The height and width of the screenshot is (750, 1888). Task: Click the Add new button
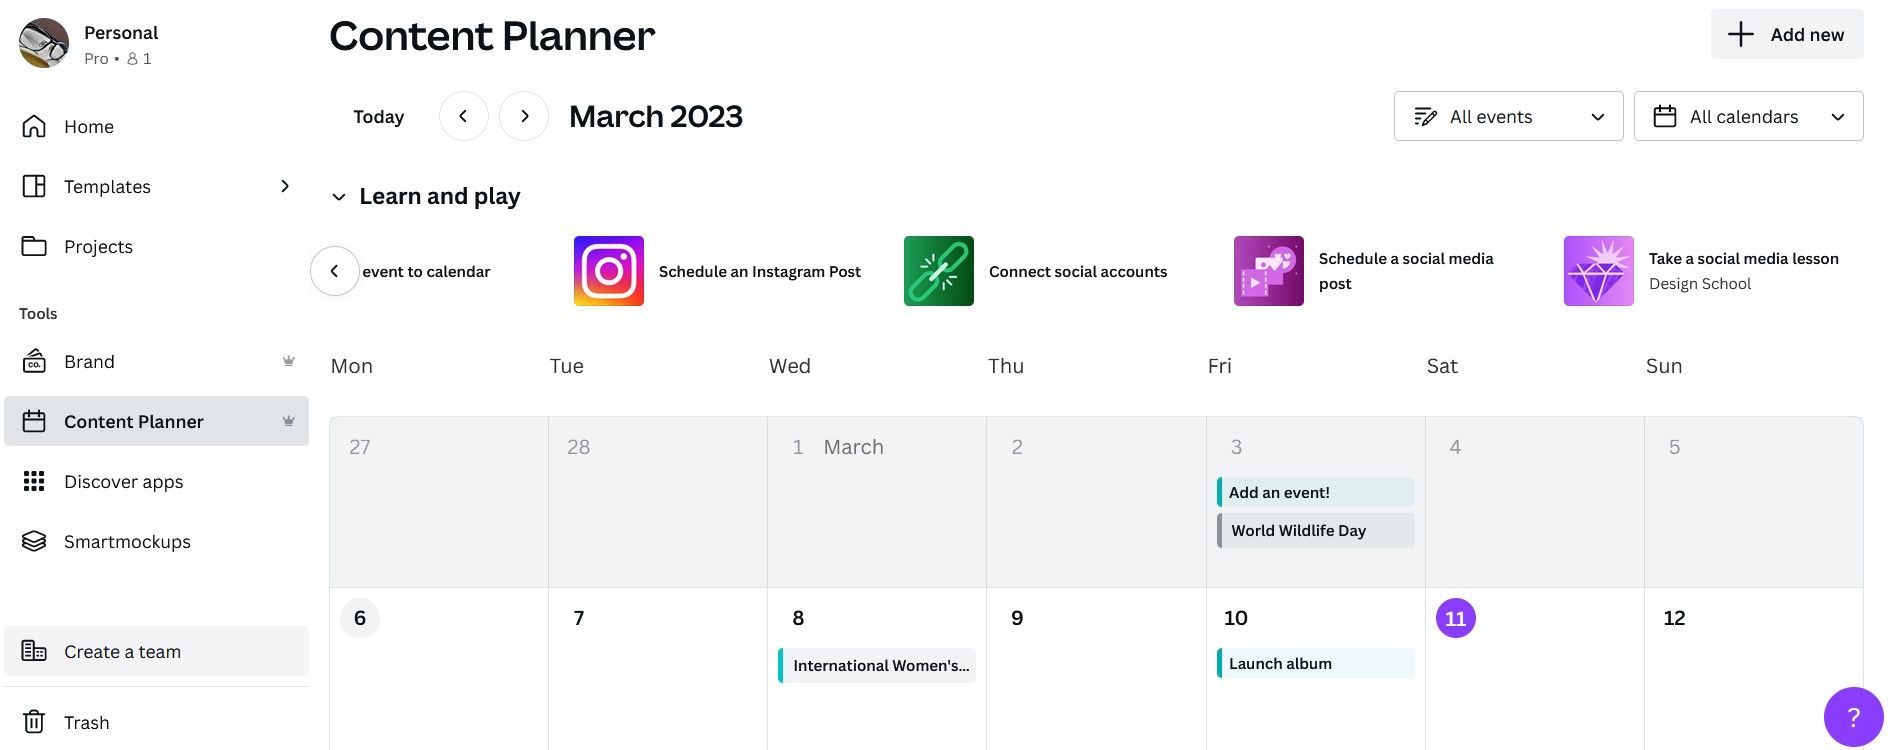(x=1787, y=35)
